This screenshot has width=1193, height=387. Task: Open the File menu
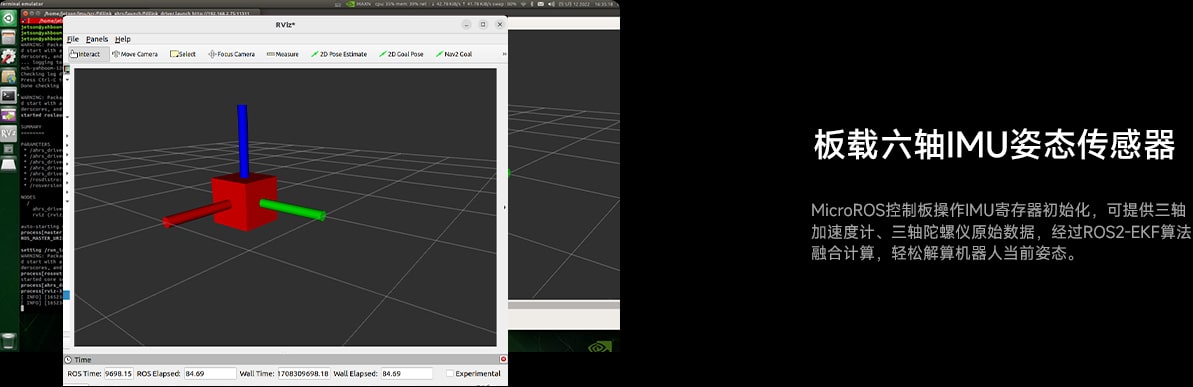pos(73,39)
